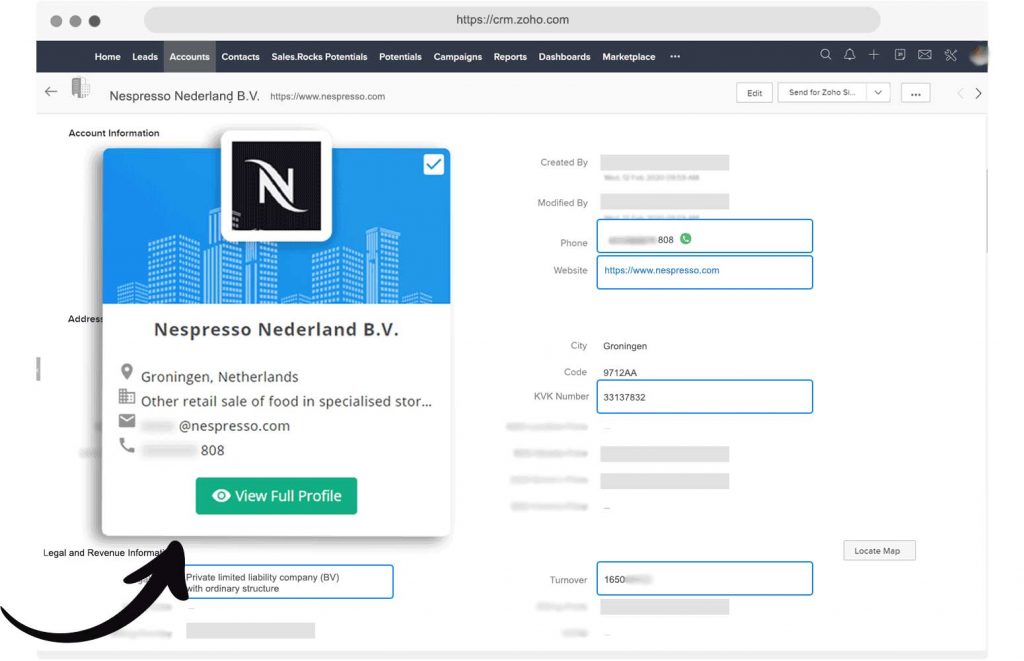Click the Locate Map button

878,551
